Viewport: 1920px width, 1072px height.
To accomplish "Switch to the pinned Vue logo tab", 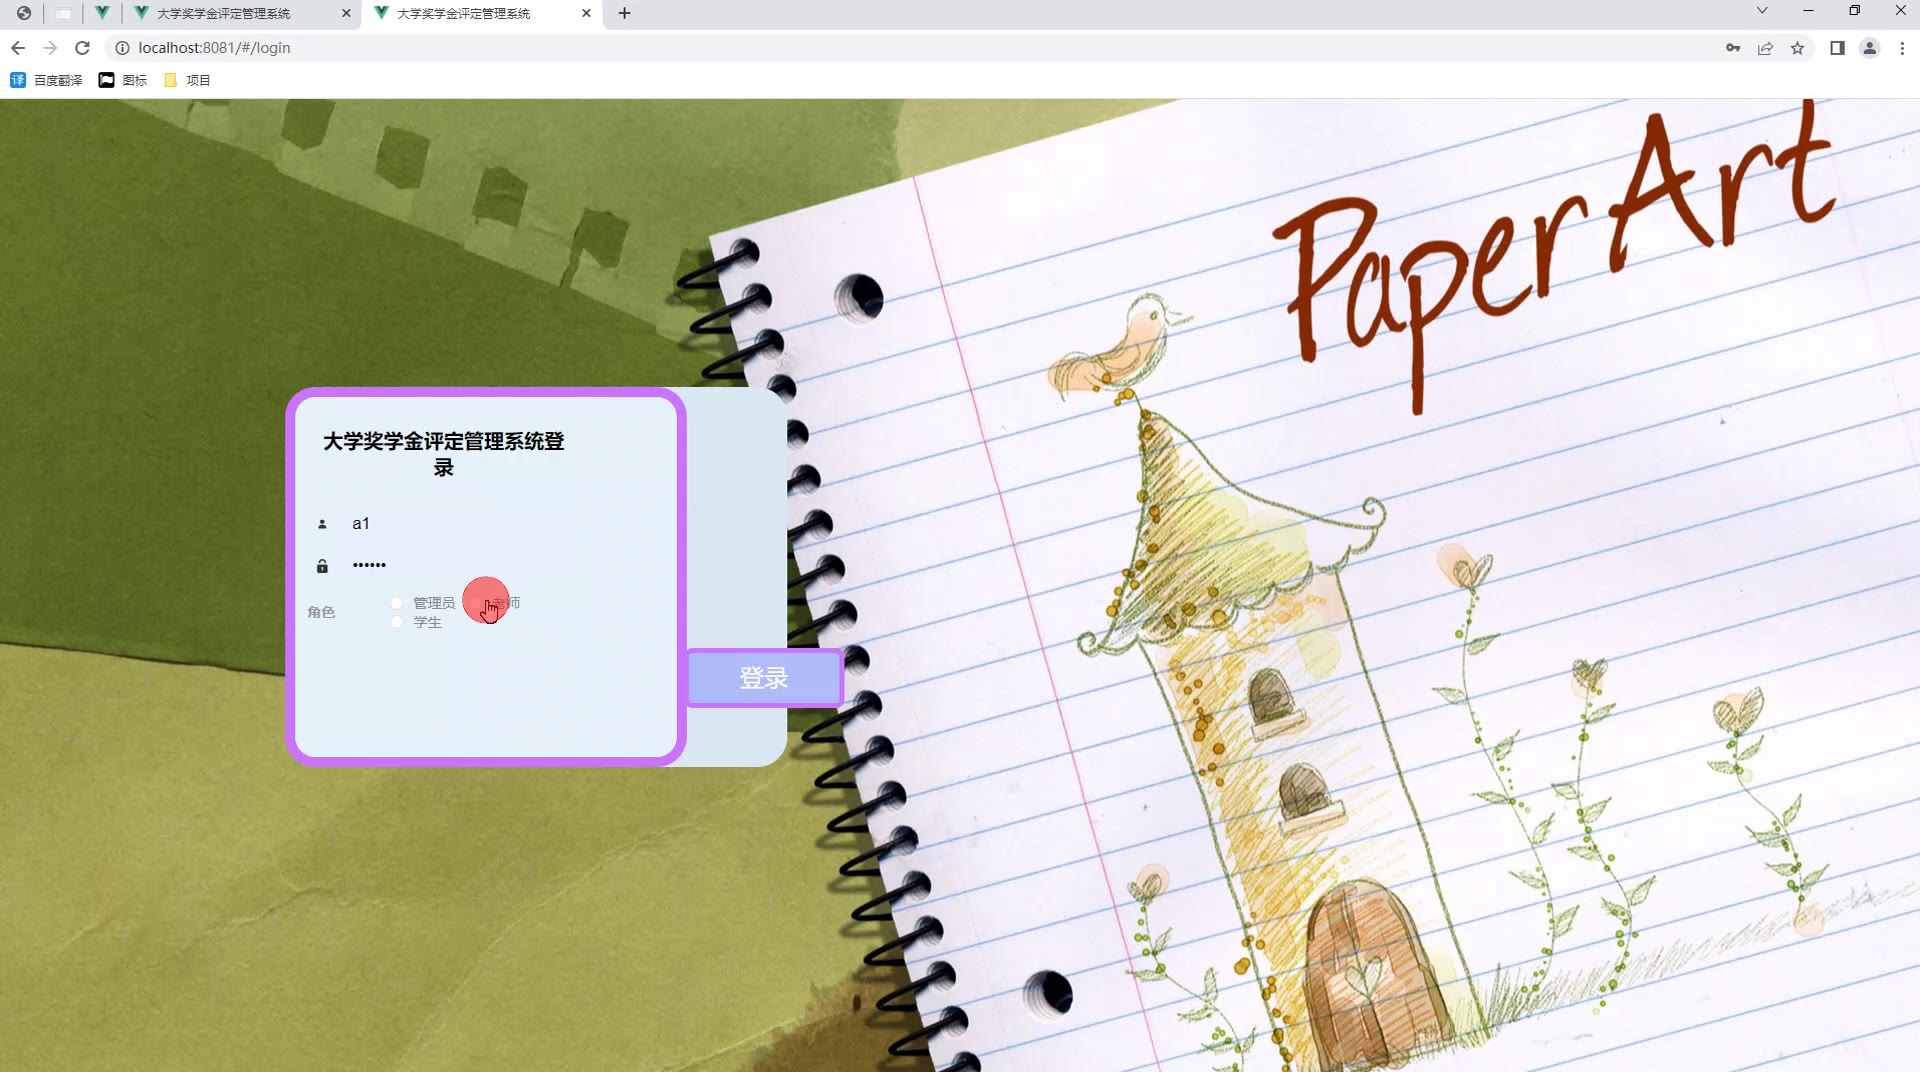I will [102, 13].
